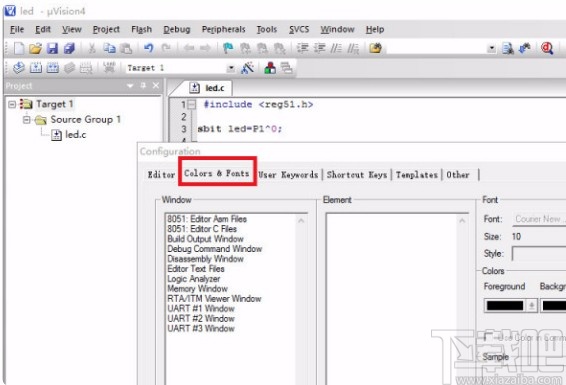Open the Target 1 selection dropdown
The image size is (566, 385).
pos(231,68)
